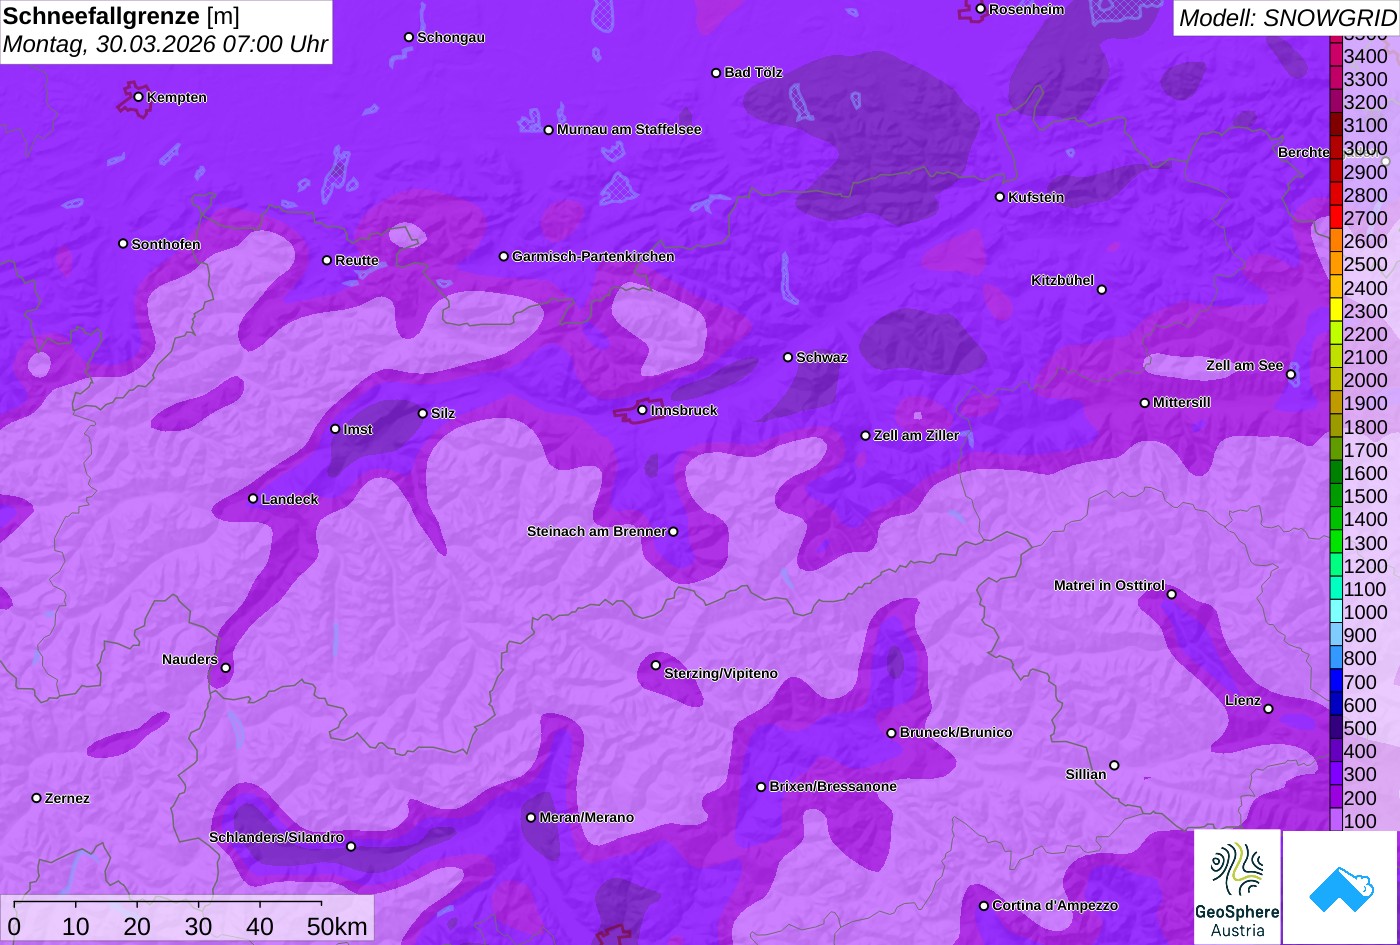Screen dimensions: 1400x945
Task: Click the Zell am See marker dot
Action: pos(1290,375)
